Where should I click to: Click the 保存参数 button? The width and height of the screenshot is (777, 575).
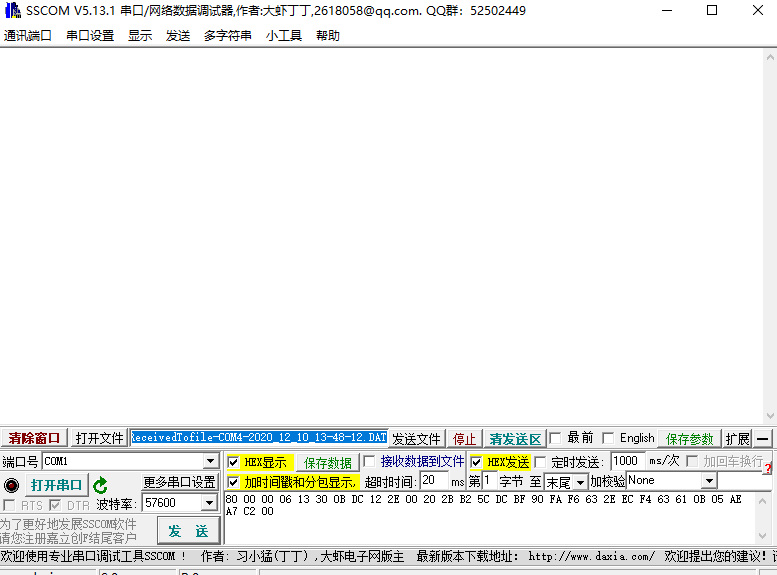point(689,439)
